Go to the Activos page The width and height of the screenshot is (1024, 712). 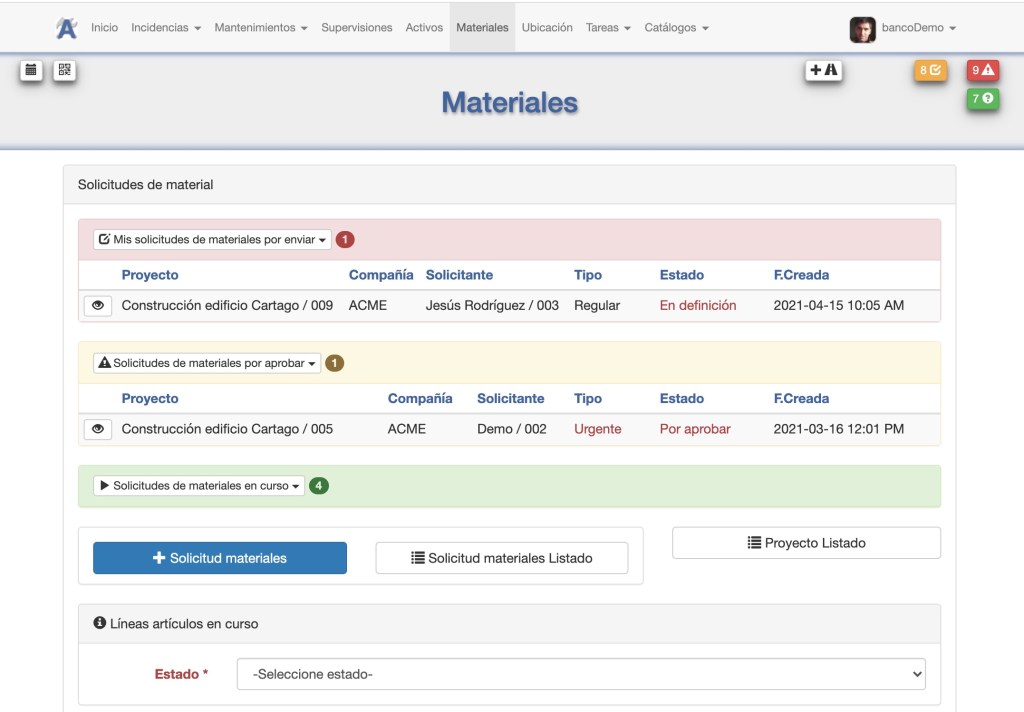point(424,28)
